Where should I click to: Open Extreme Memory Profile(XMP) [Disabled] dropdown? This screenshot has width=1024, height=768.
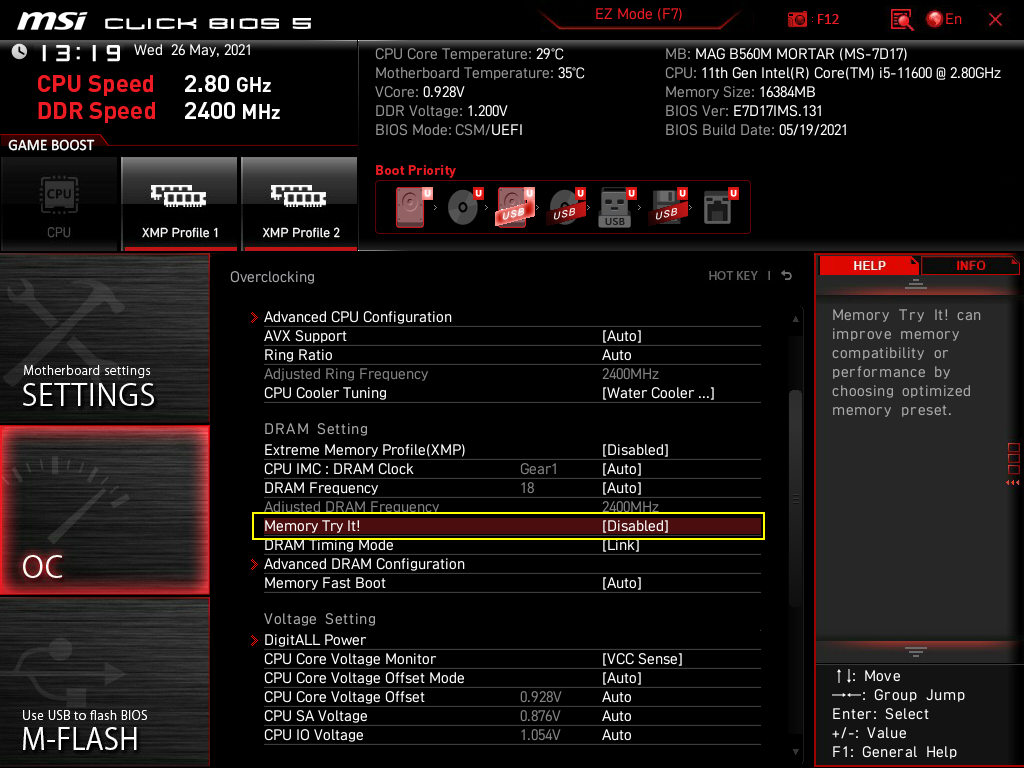pos(635,450)
